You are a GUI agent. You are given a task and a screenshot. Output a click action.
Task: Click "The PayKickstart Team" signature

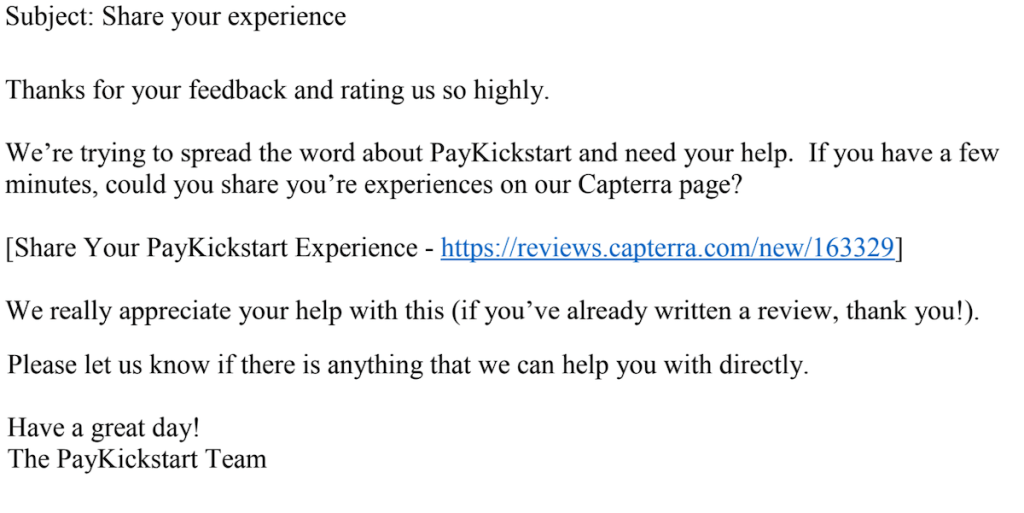(137, 459)
